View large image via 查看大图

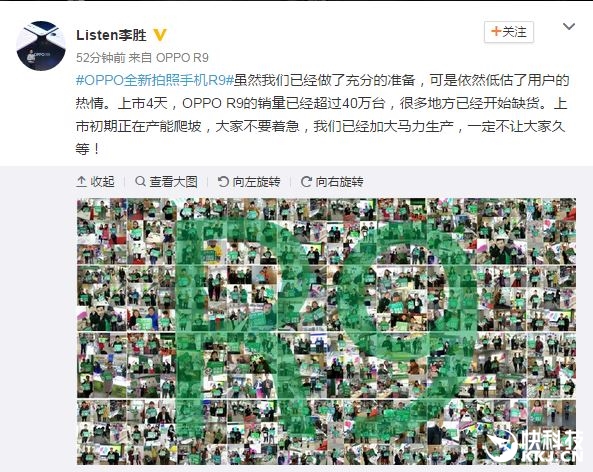[166, 182]
